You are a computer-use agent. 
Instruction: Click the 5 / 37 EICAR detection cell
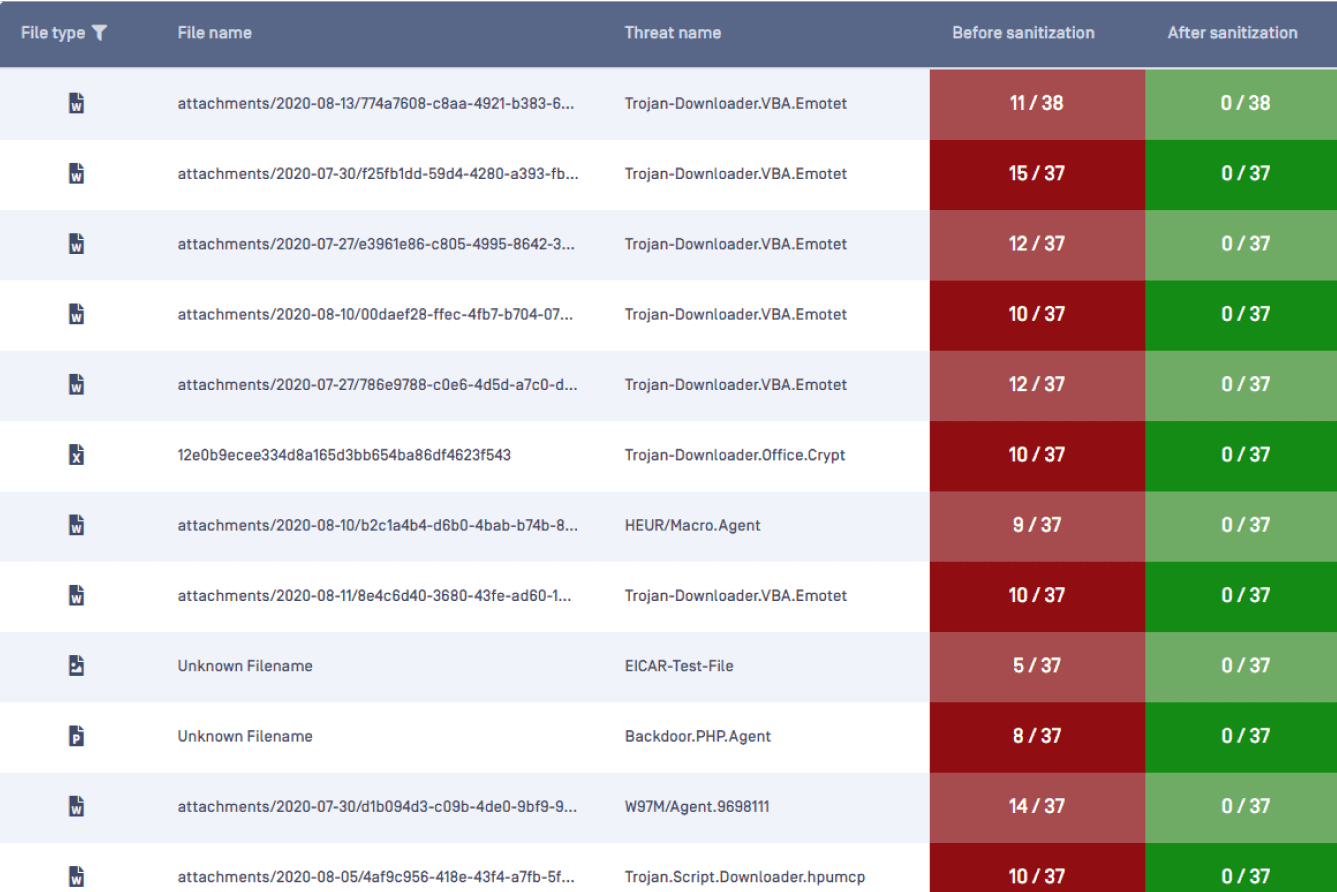point(1036,666)
